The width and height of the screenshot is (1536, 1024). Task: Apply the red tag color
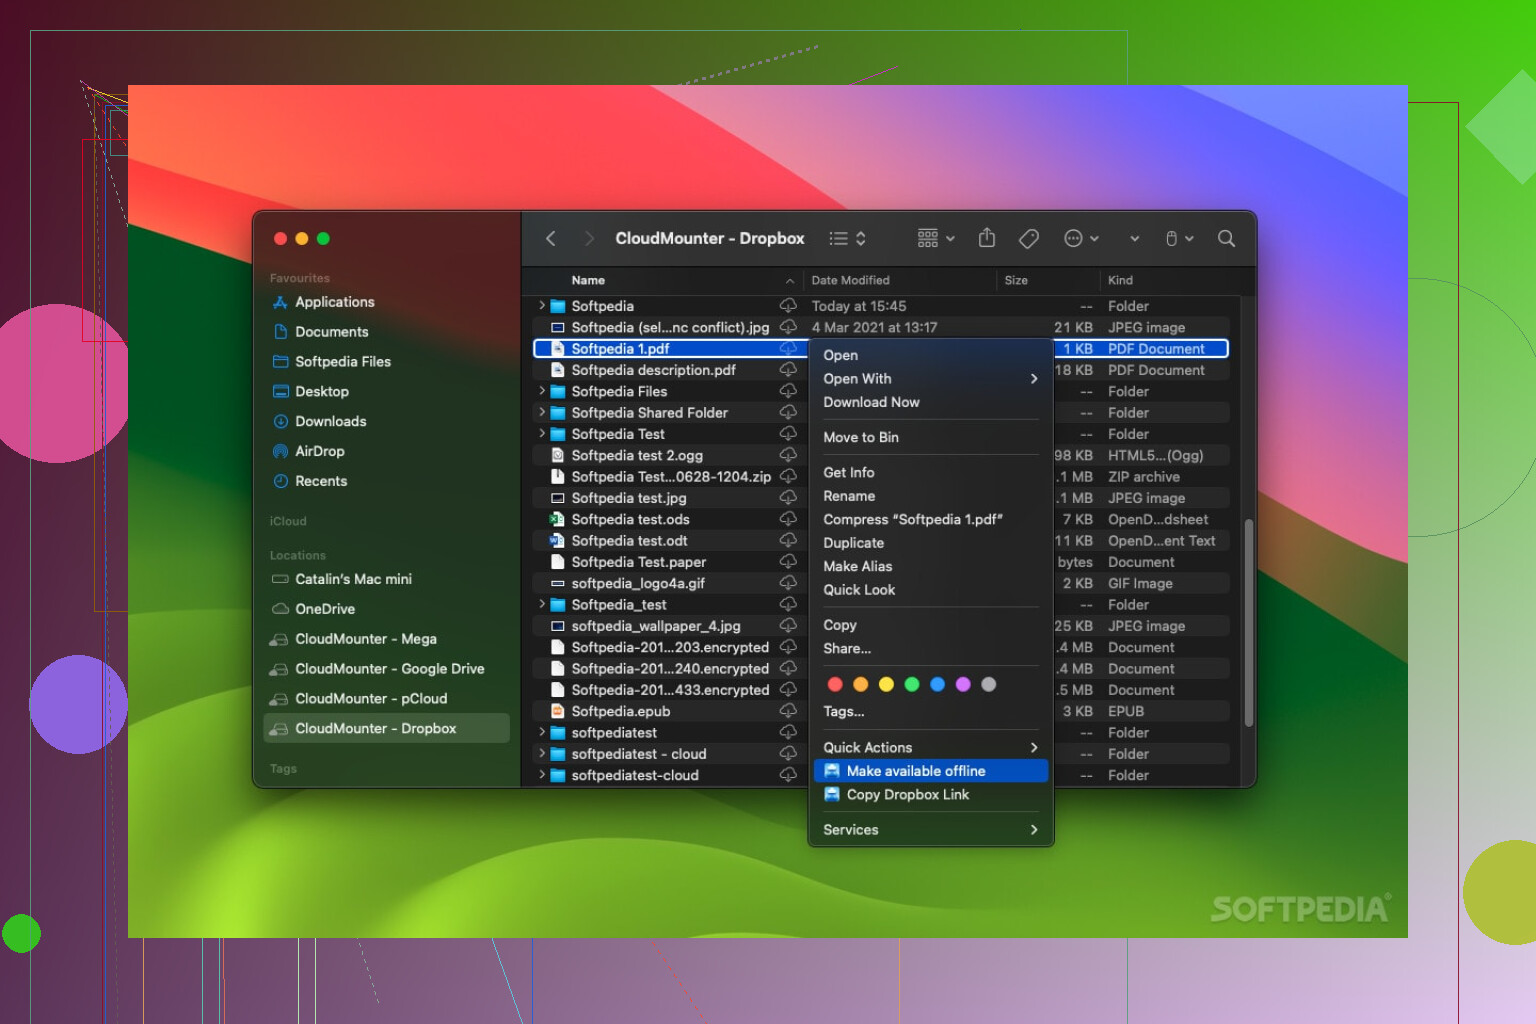click(x=835, y=685)
